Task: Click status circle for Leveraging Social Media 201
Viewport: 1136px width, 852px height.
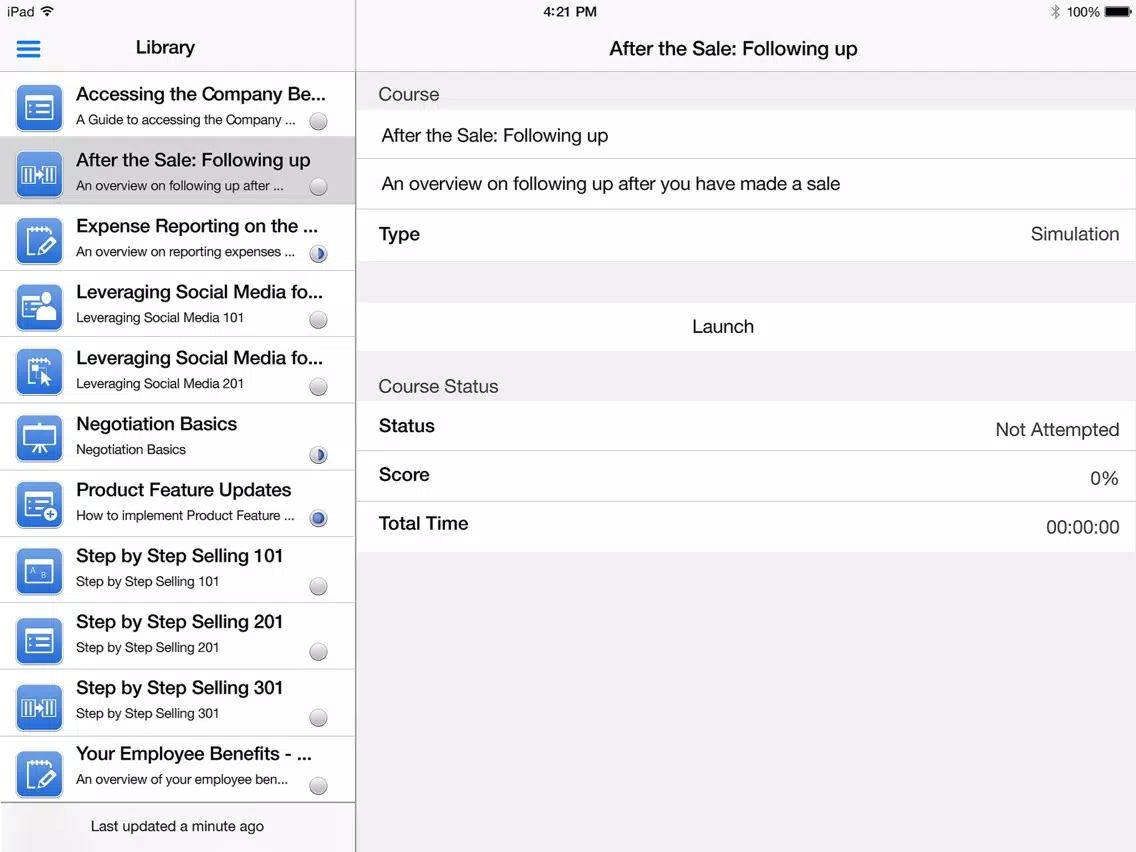Action: click(x=318, y=386)
